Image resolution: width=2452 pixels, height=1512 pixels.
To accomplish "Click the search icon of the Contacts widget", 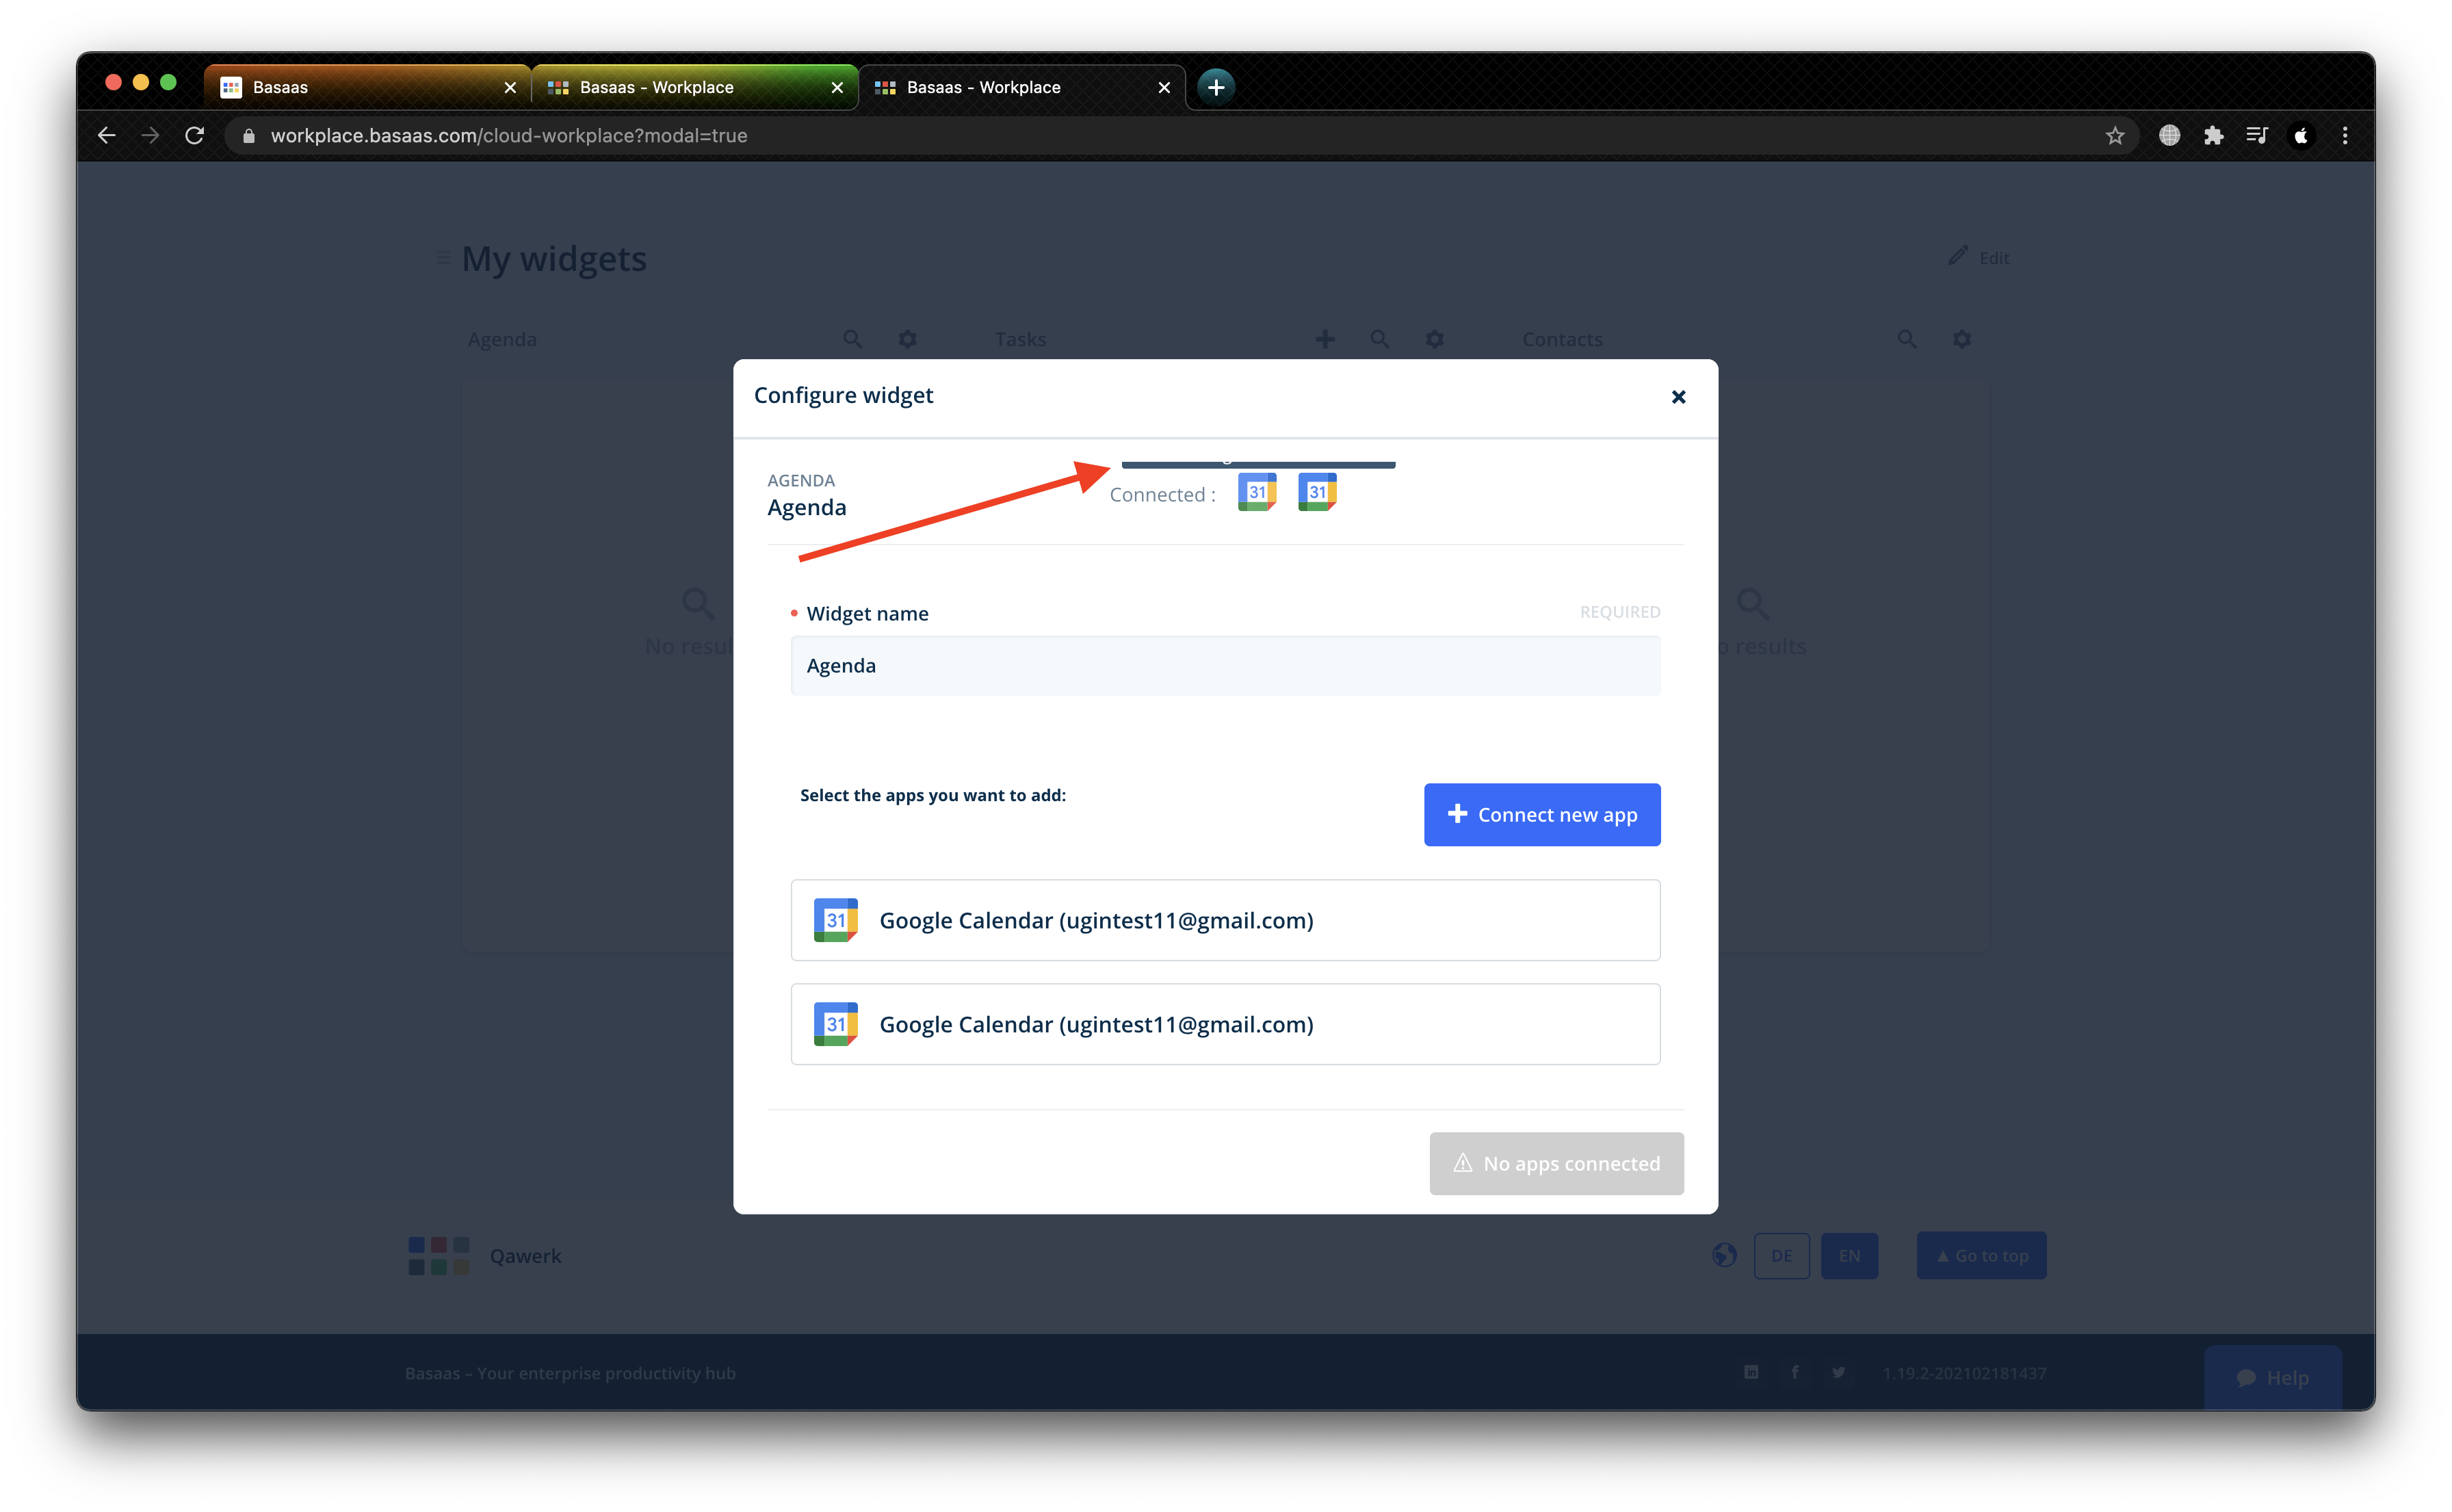I will coord(1907,339).
